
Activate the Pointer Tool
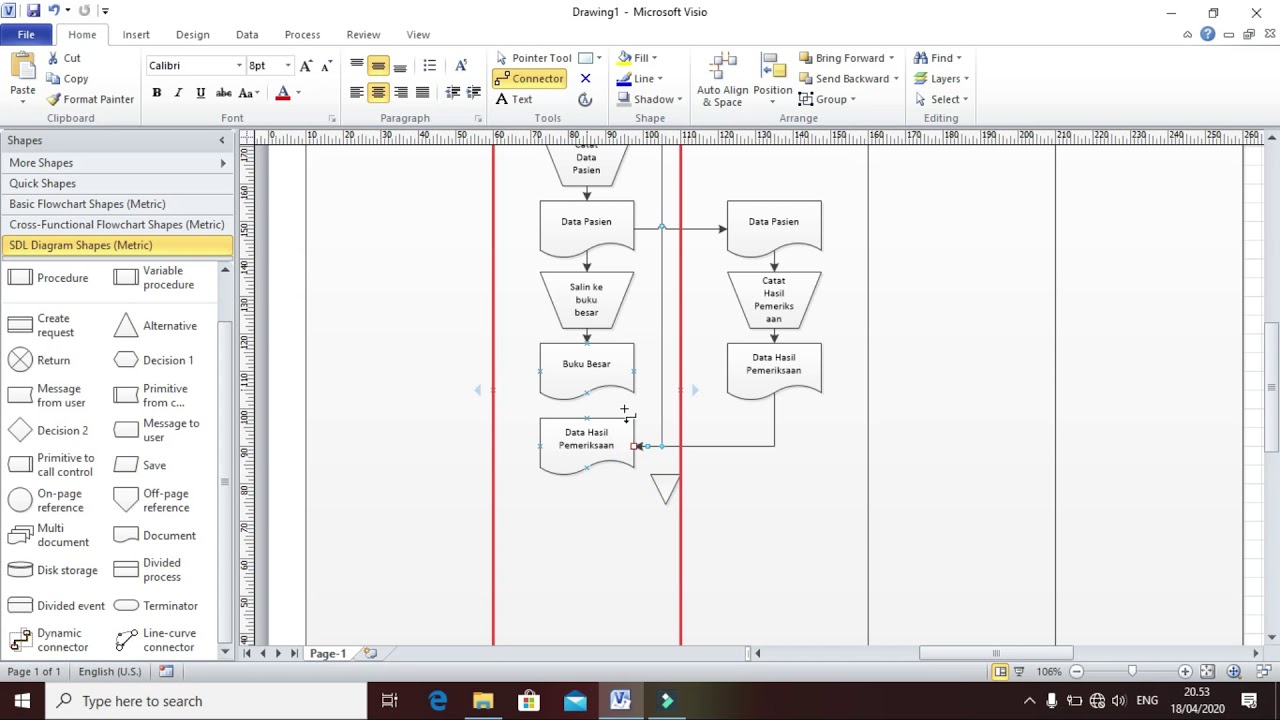(x=533, y=58)
